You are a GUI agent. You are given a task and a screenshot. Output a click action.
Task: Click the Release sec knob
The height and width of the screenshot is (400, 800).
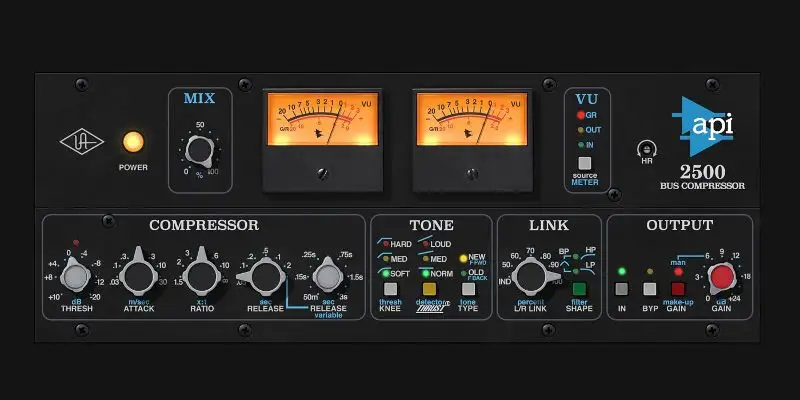[264, 276]
